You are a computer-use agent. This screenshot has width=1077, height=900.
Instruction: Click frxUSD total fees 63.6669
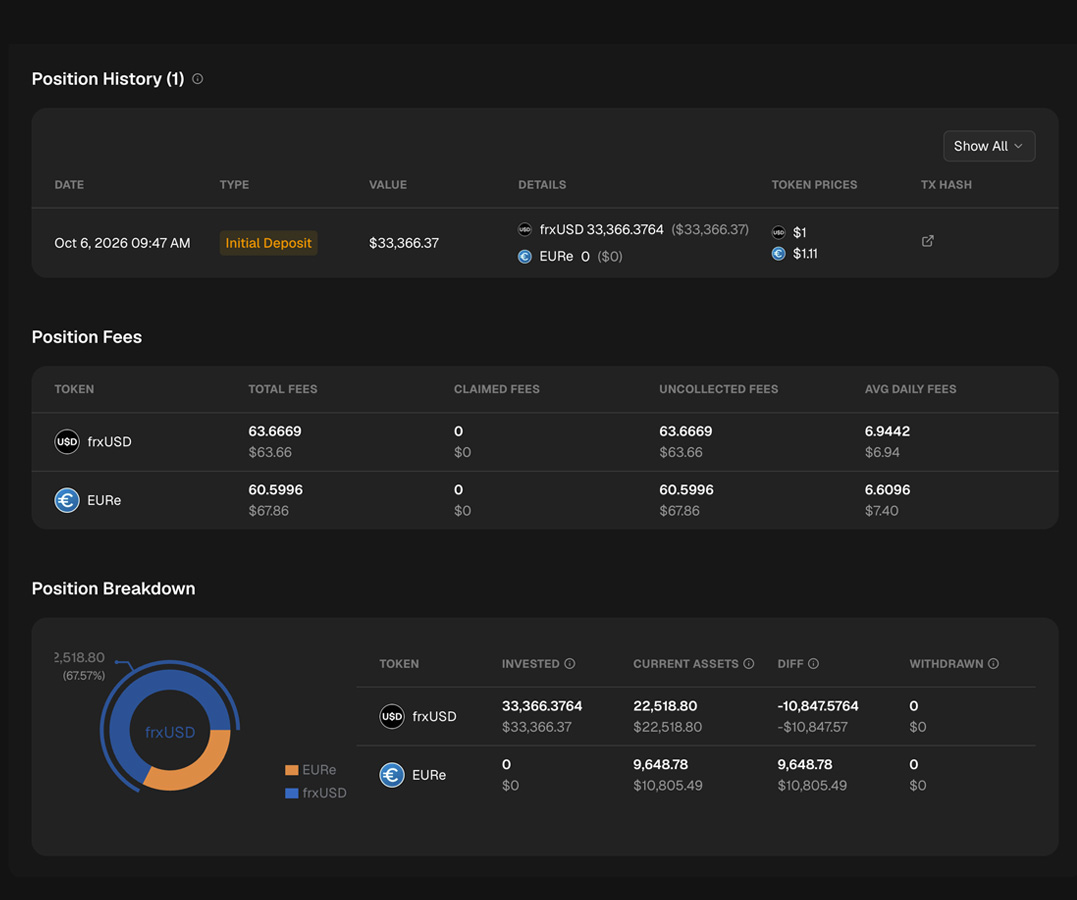[x=275, y=431]
